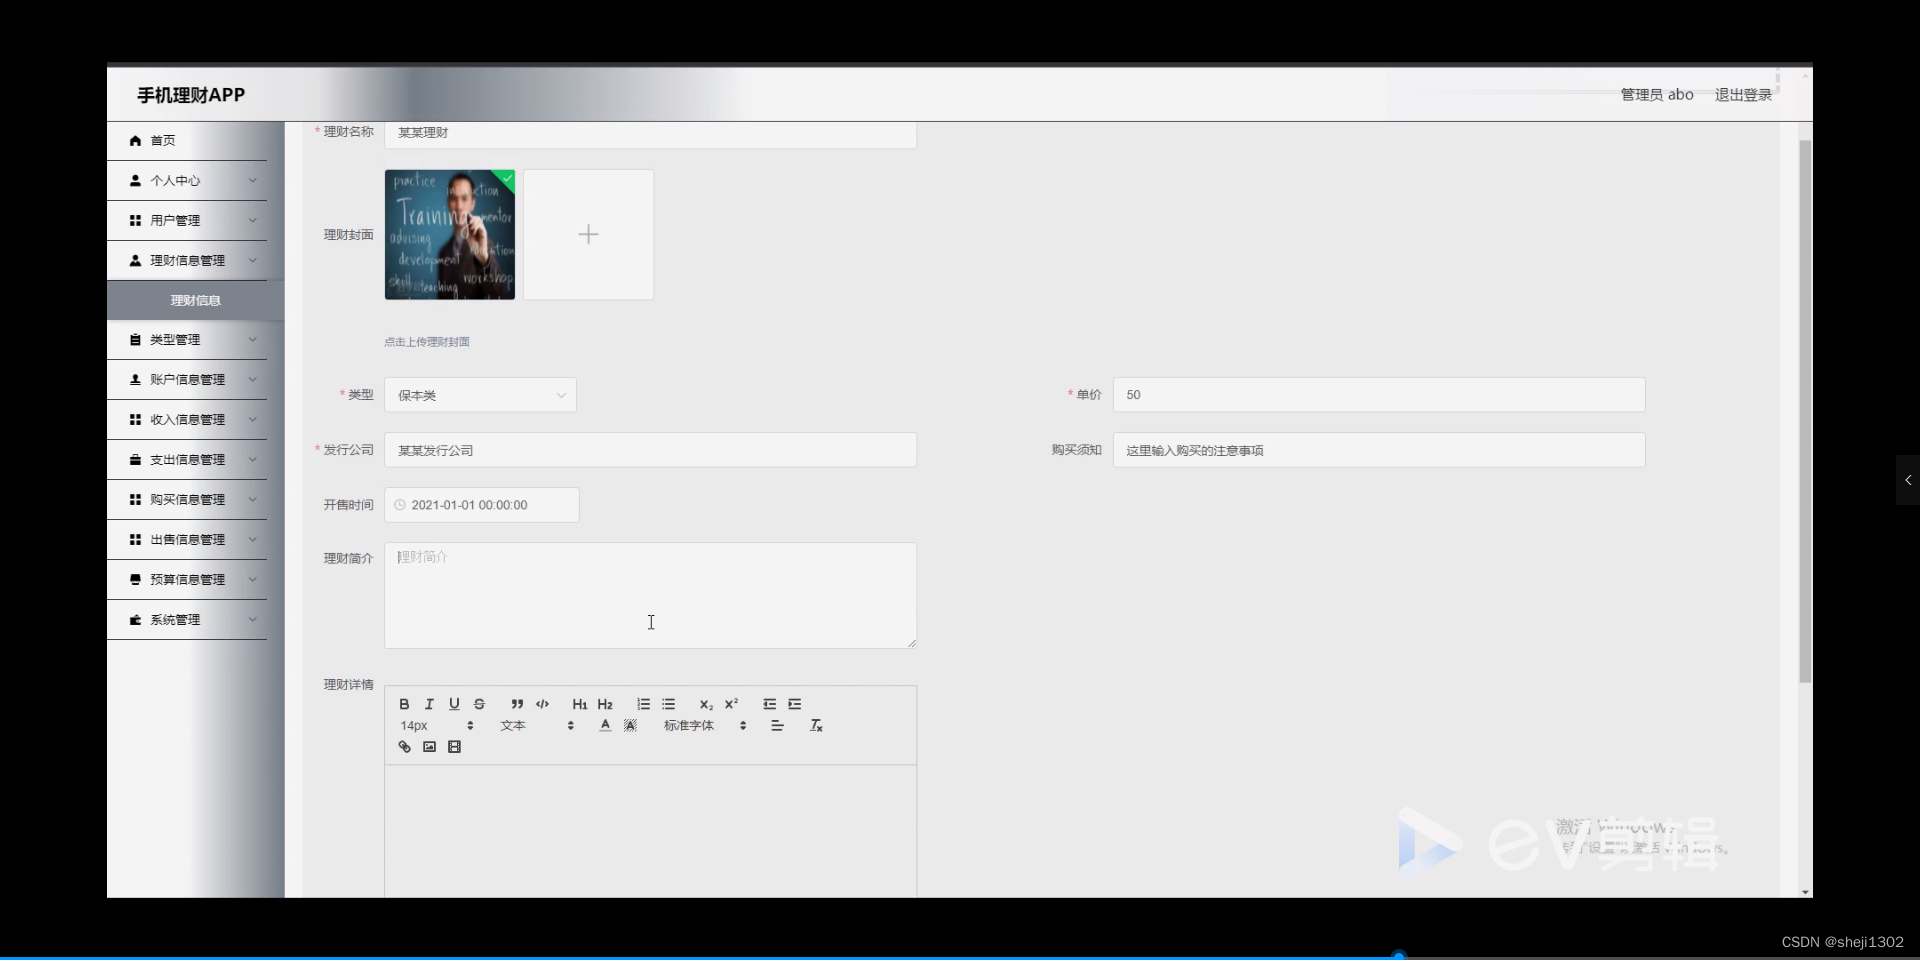Viewport: 1920px width, 960px height.
Task: Insert an image into the 理财详情 editor
Action: [429, 746]
